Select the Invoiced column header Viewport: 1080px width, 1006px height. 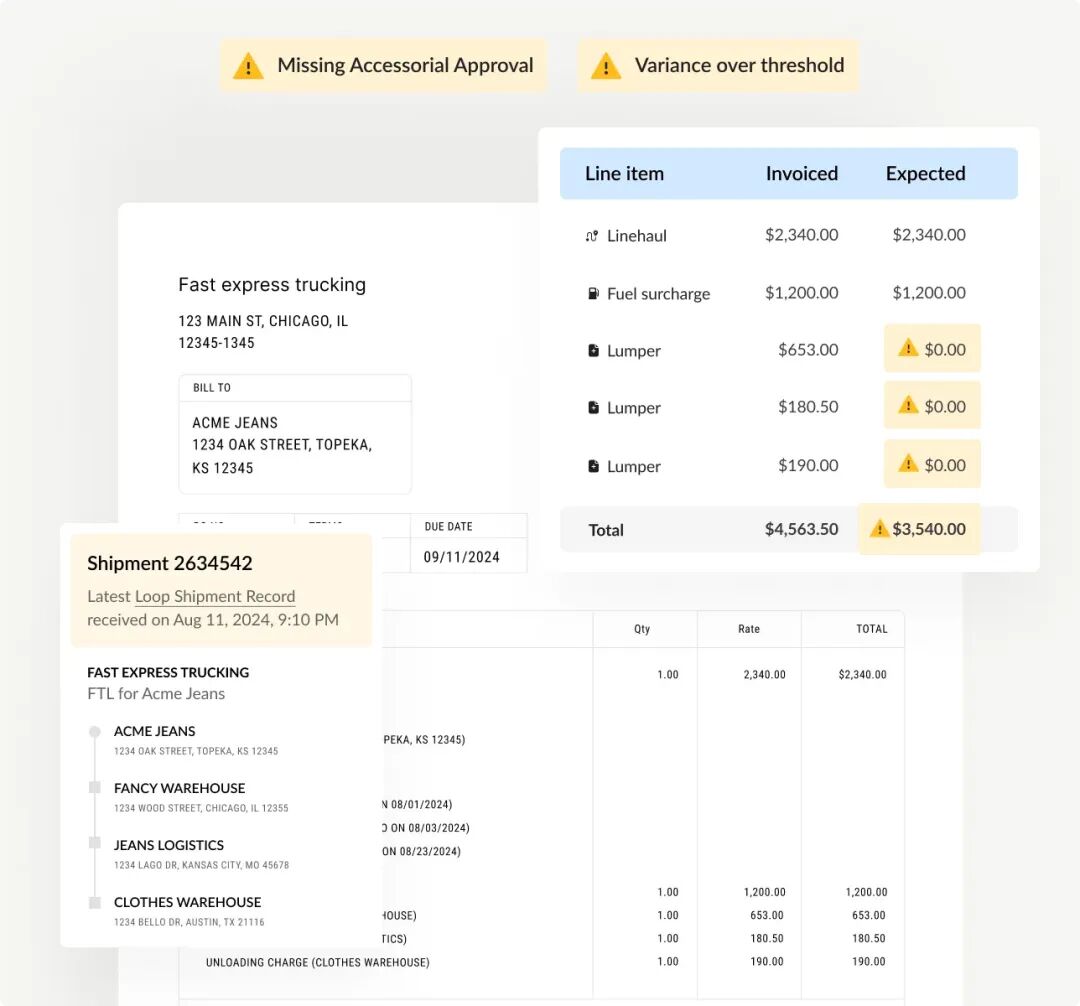[801, 174]
